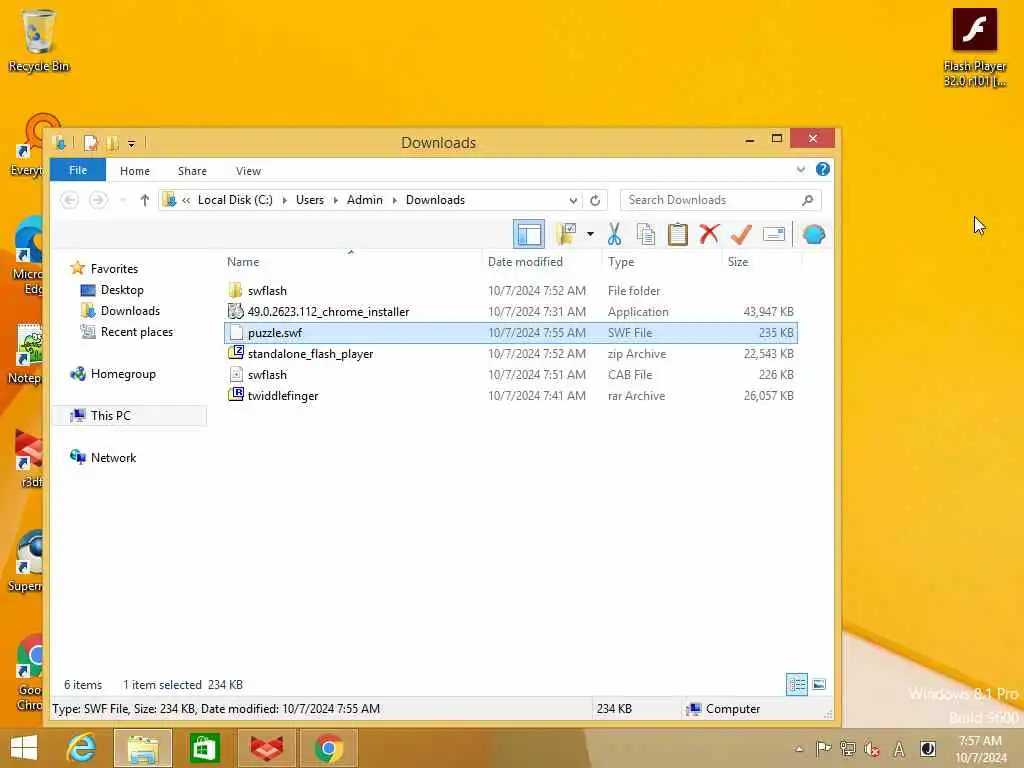
Task: Select Network in navigation pane
Action: click(x=113, y=457)
